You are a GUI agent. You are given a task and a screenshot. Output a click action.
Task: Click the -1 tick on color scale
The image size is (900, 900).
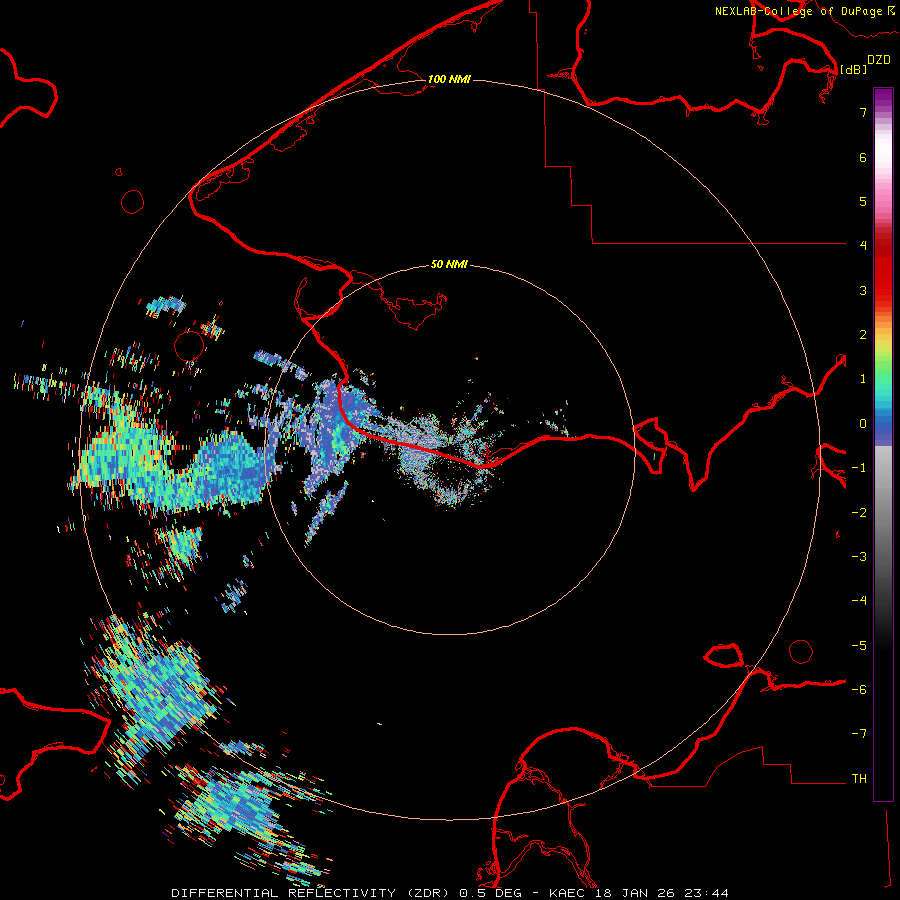859,468
